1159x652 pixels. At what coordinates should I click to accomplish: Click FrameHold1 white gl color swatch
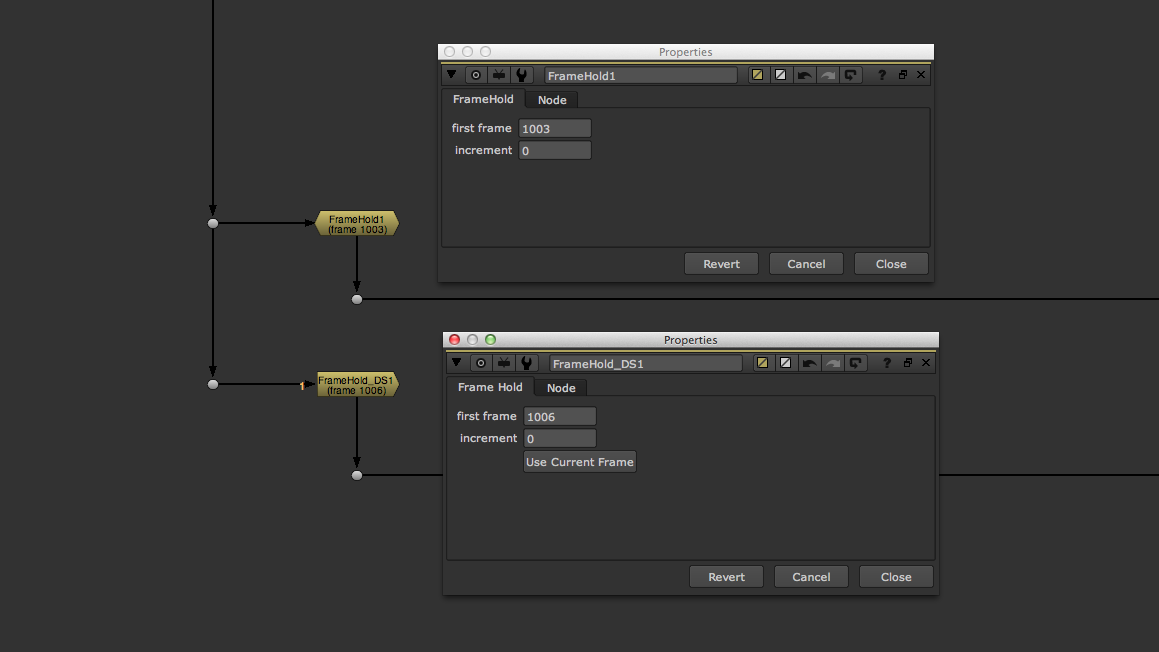coord(781,75)
